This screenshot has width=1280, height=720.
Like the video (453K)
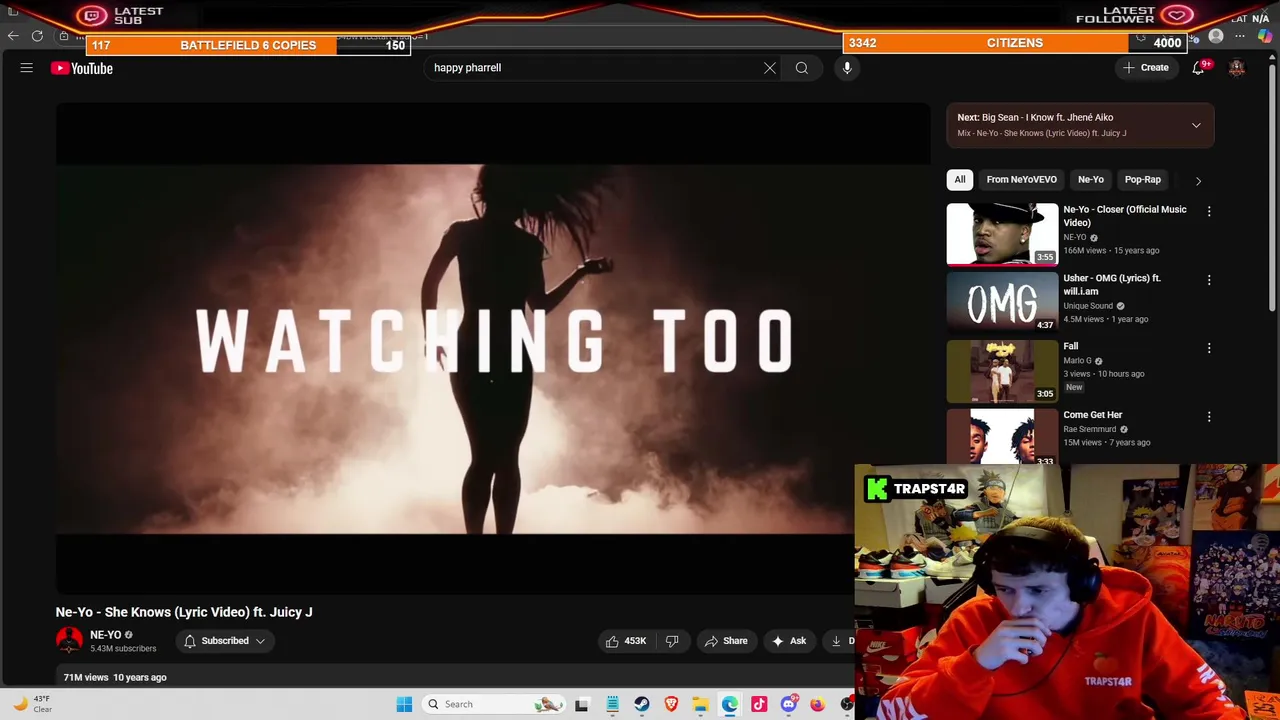pyautogui.click(x=626, y=641)
